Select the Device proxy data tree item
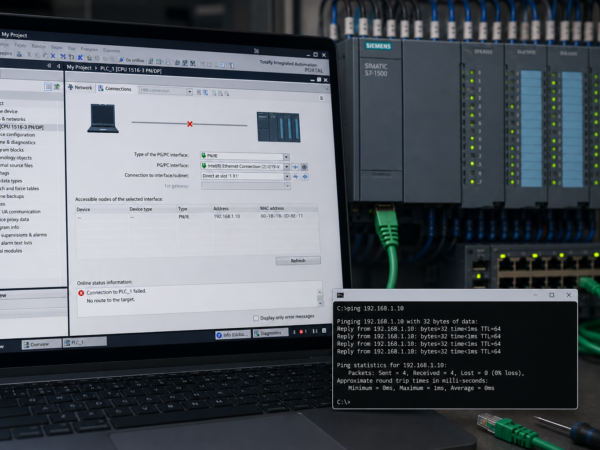The width and height of the screenshot is (600, 450). coord(15,220)
